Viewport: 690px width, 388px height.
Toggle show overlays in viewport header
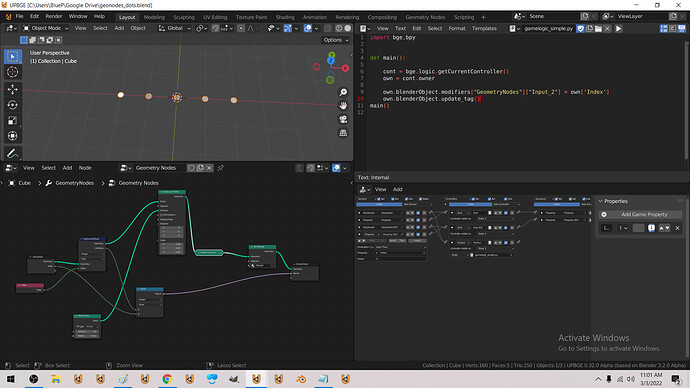coord(308,28)
